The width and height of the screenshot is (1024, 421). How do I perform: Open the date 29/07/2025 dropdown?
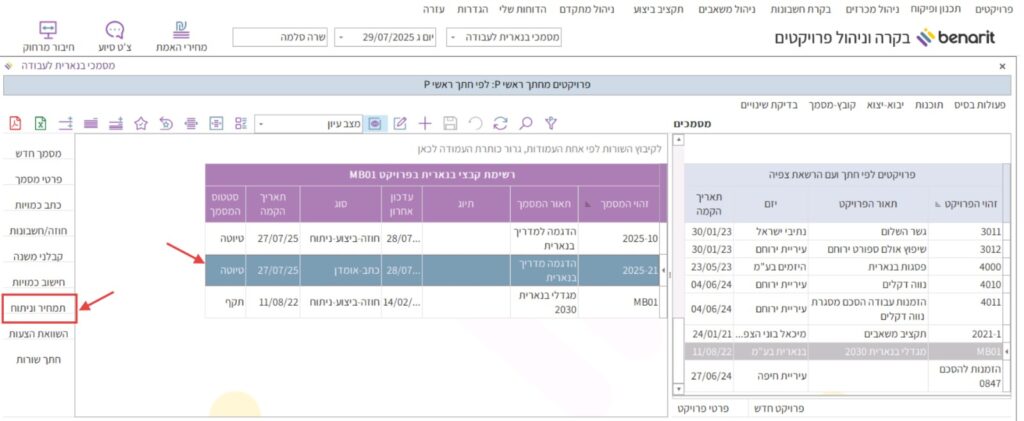(388, 38)
